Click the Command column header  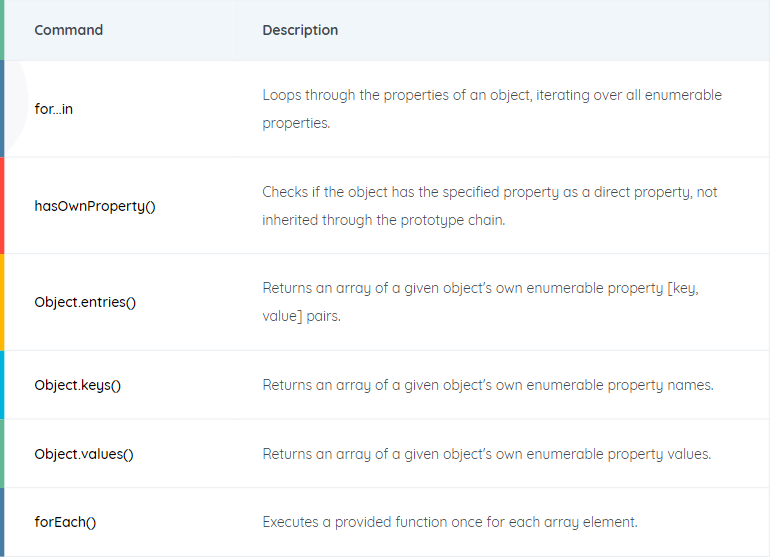point(69,30)
